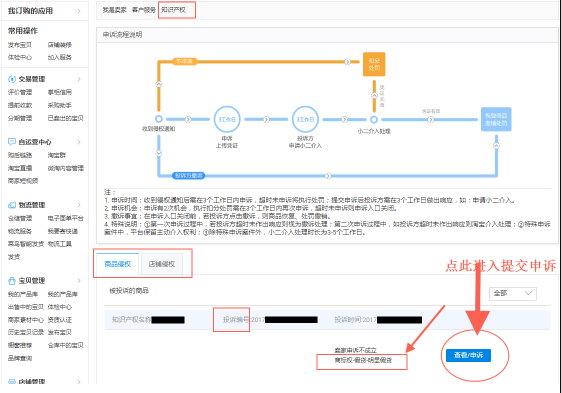
Task: Expand the 物流管理 chevron arrow
Action: pyautogui.click(x=79, y=205)
